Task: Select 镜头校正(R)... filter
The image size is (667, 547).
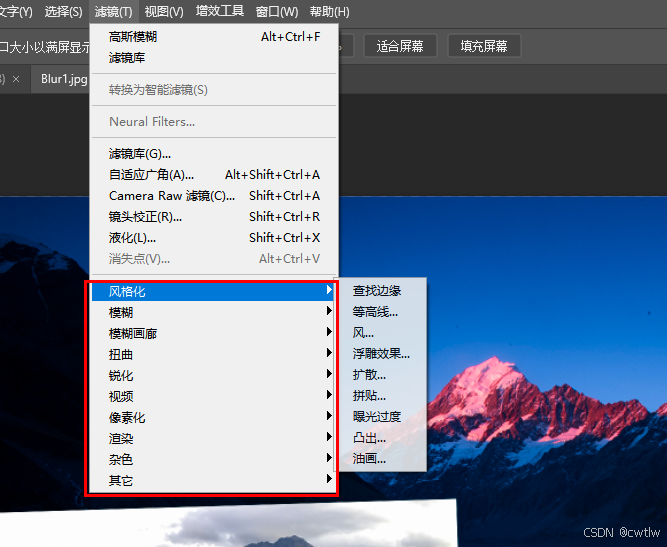Action: pos(214,217)
